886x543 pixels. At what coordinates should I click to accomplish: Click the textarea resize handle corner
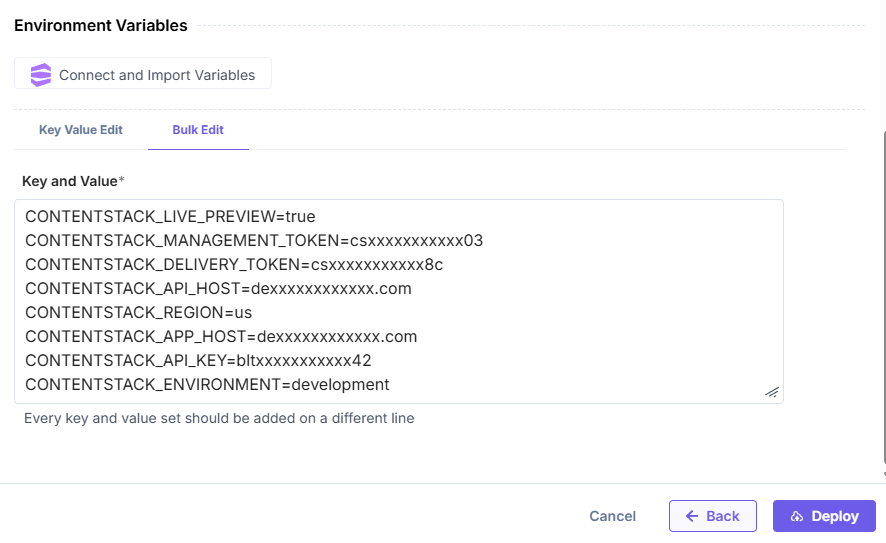pos(772,392)
